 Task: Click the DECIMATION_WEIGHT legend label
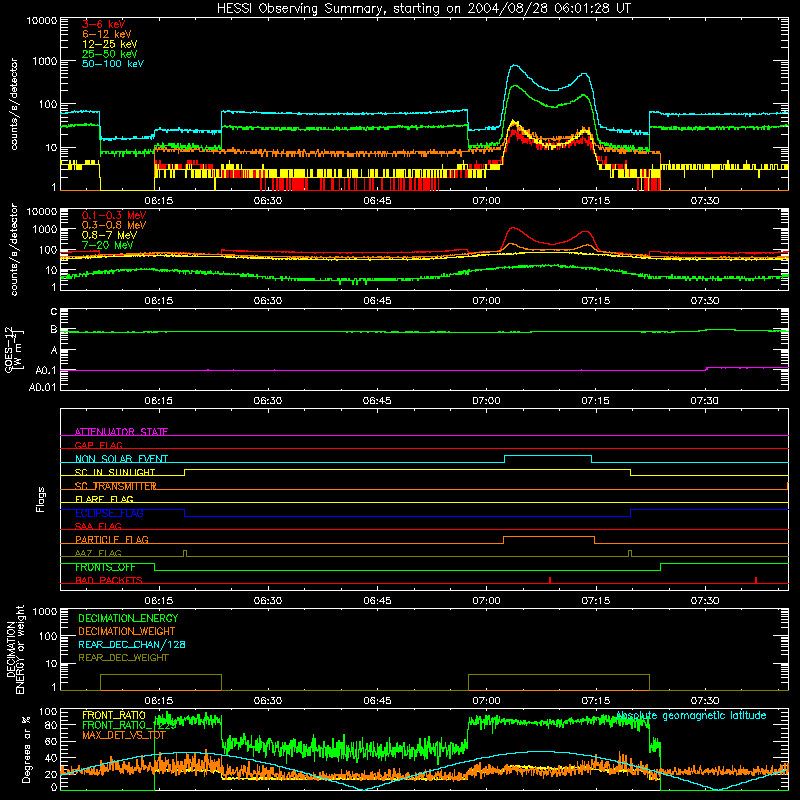tap(127, 631)
